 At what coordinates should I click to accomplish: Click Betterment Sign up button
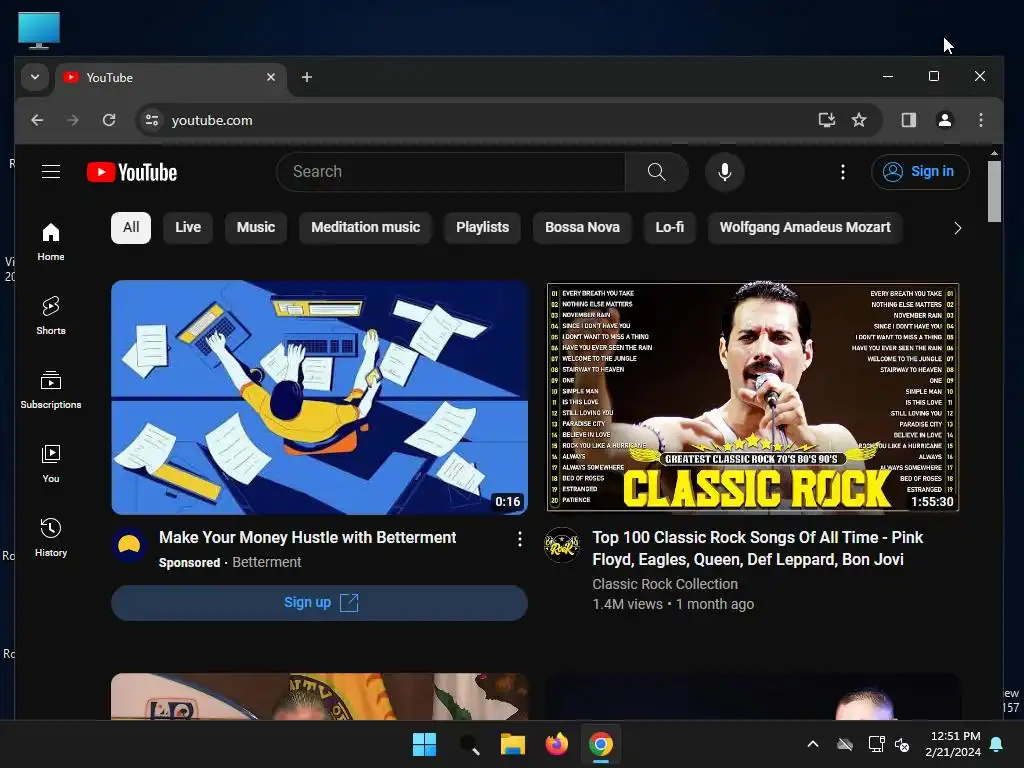pyautogui.click(x=319, y=602)
